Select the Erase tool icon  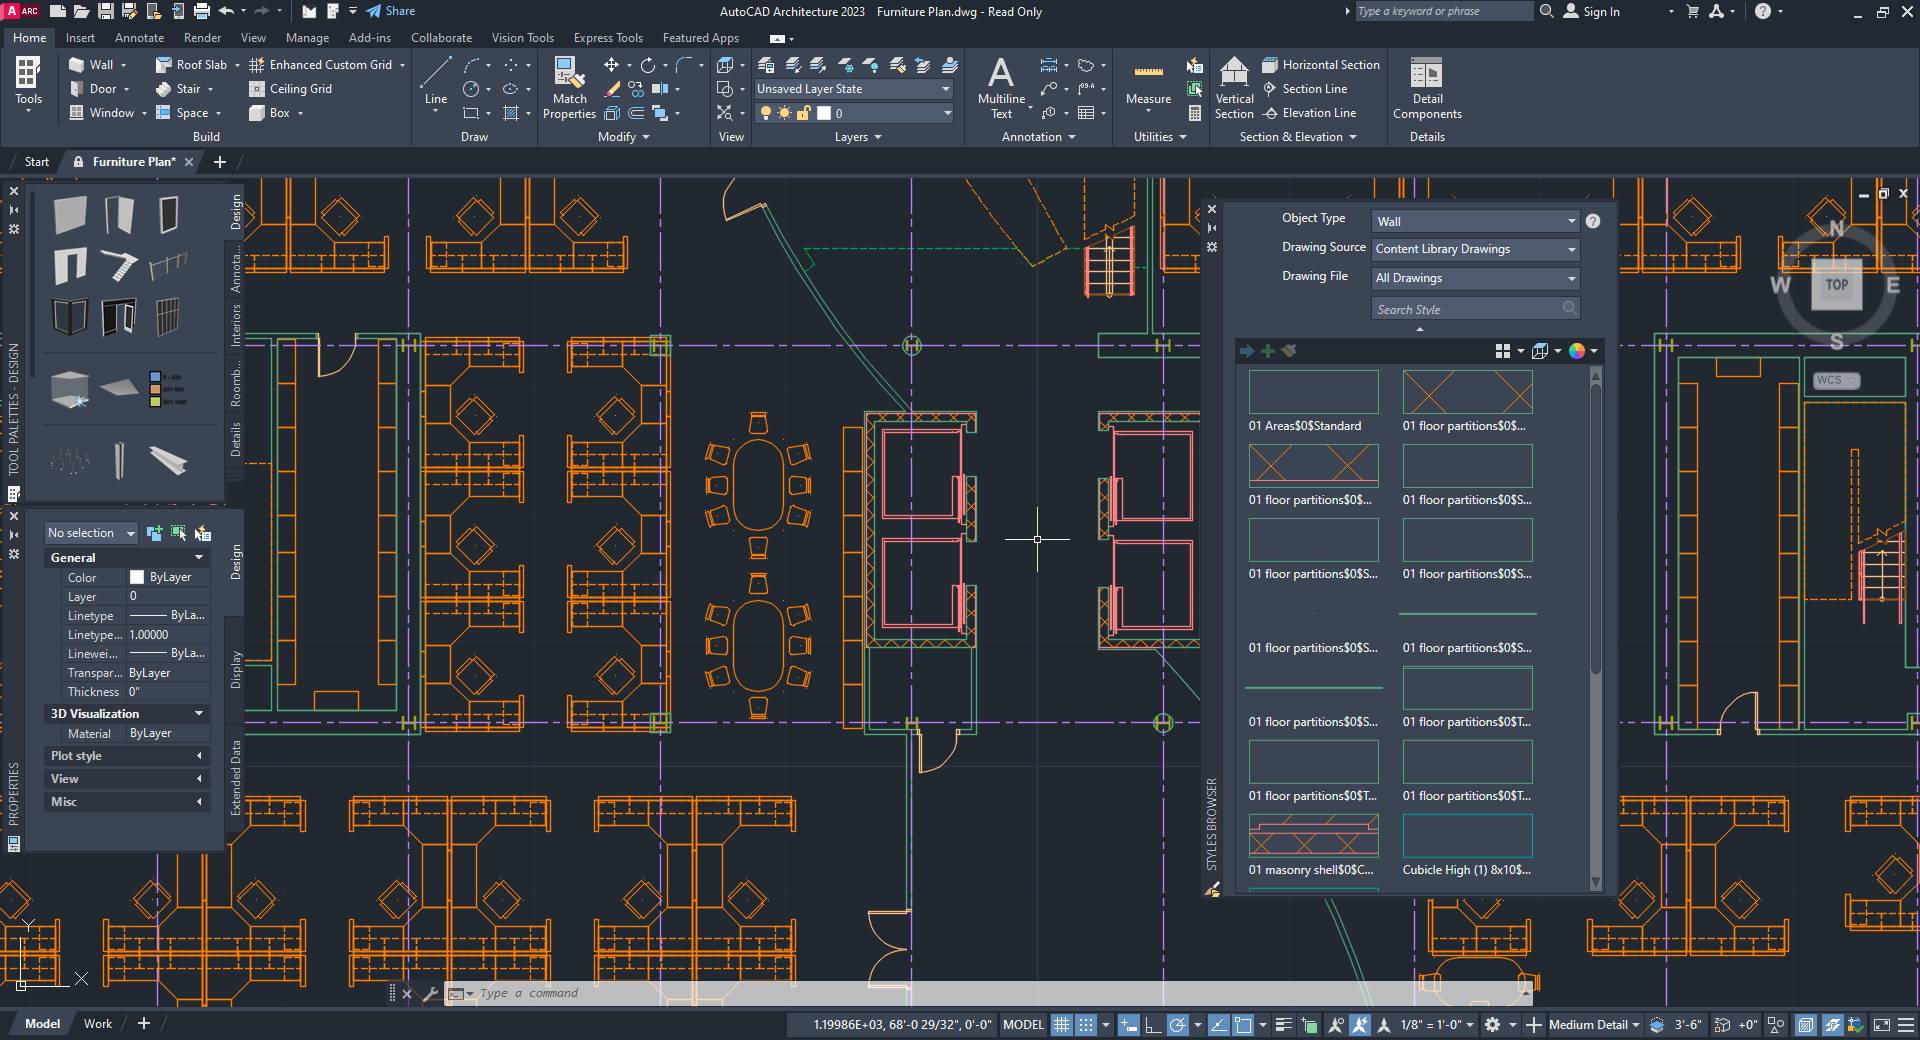coord(612,89)
